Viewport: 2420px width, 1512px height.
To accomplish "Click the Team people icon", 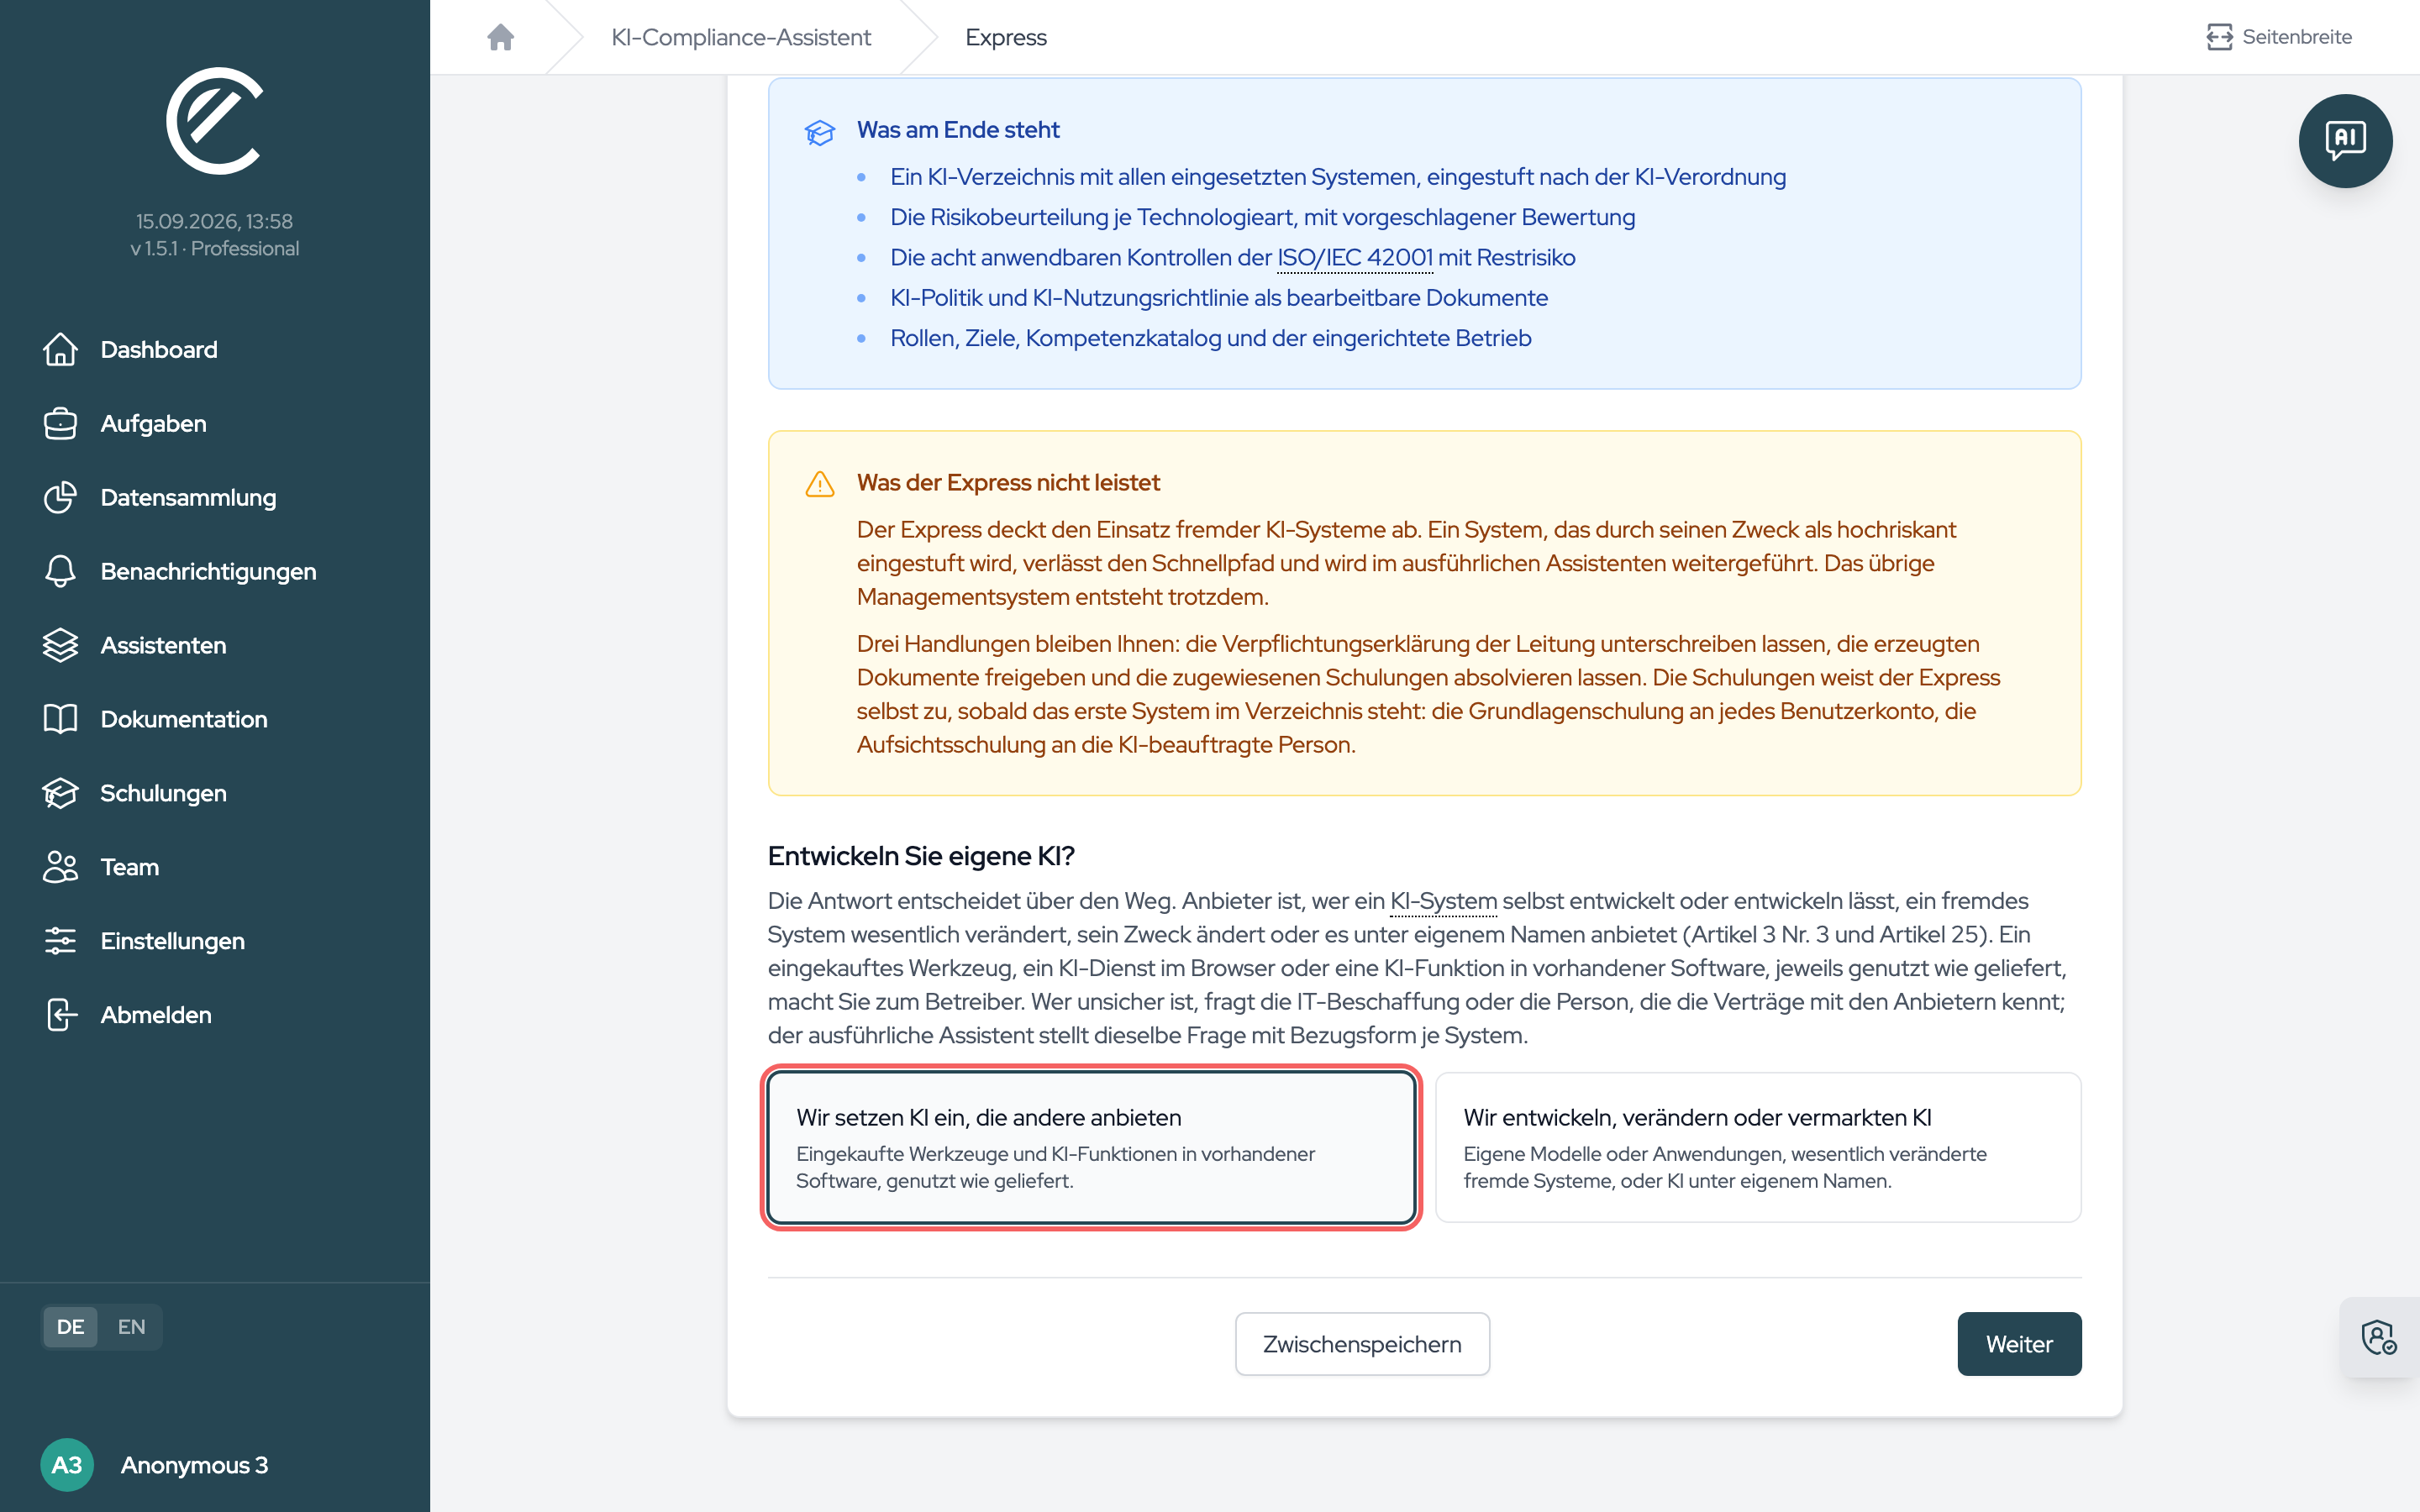I will point(60,867).
